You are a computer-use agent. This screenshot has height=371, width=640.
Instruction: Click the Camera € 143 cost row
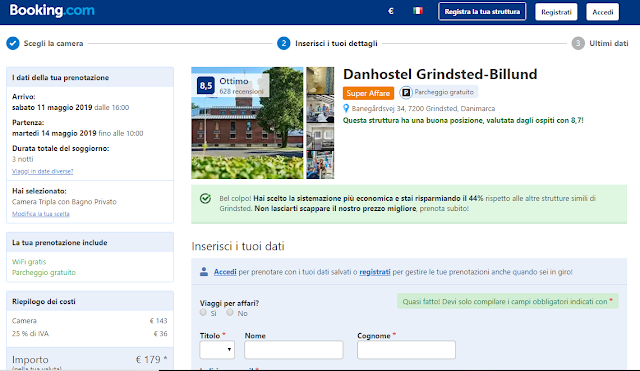[90, 321]
